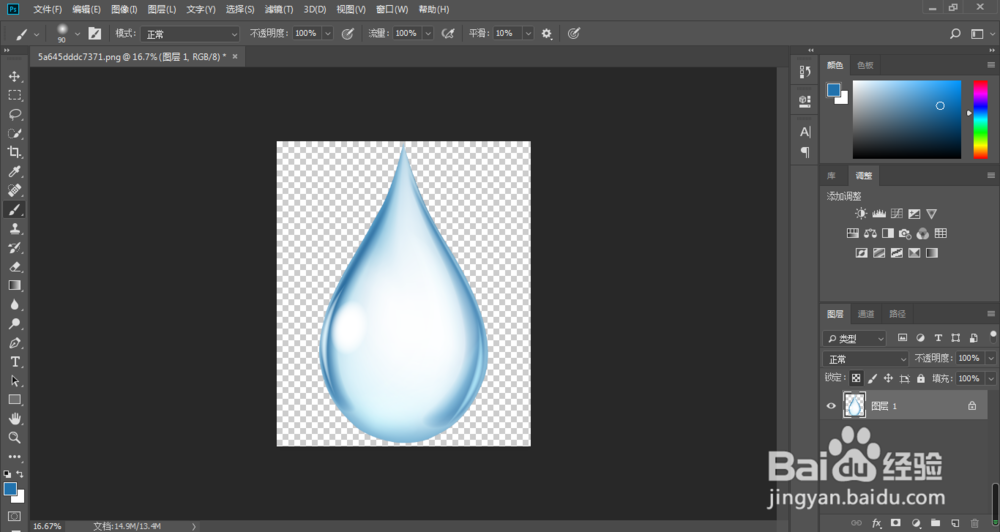Select the Rectangular Marquee tool
Viewport: 1000px width, 532px height.
15,96
